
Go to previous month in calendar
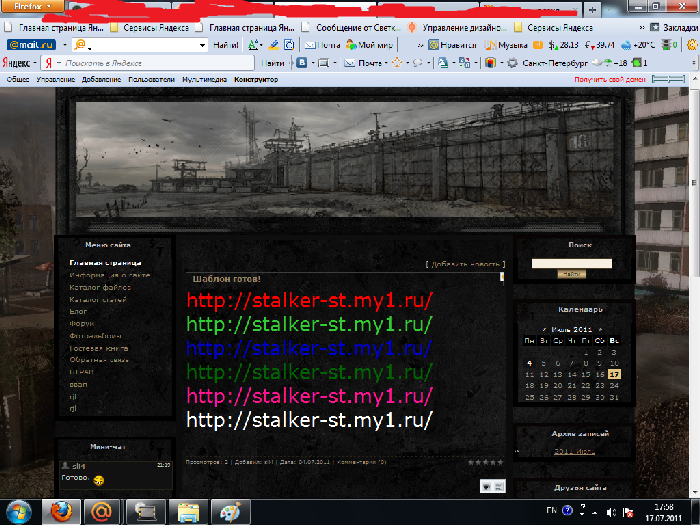click(x=544, y=329)
